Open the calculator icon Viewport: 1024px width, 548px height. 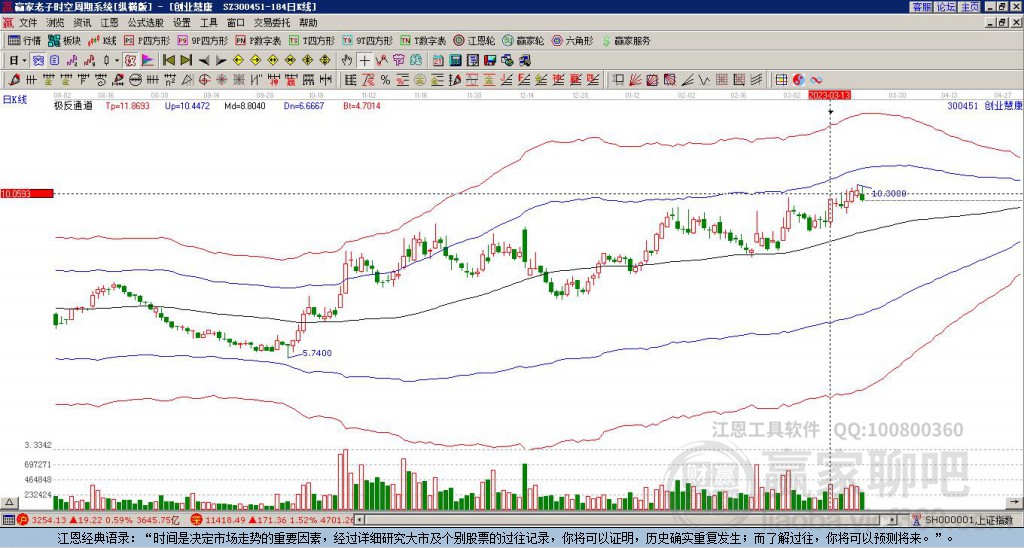pos(455,61)
